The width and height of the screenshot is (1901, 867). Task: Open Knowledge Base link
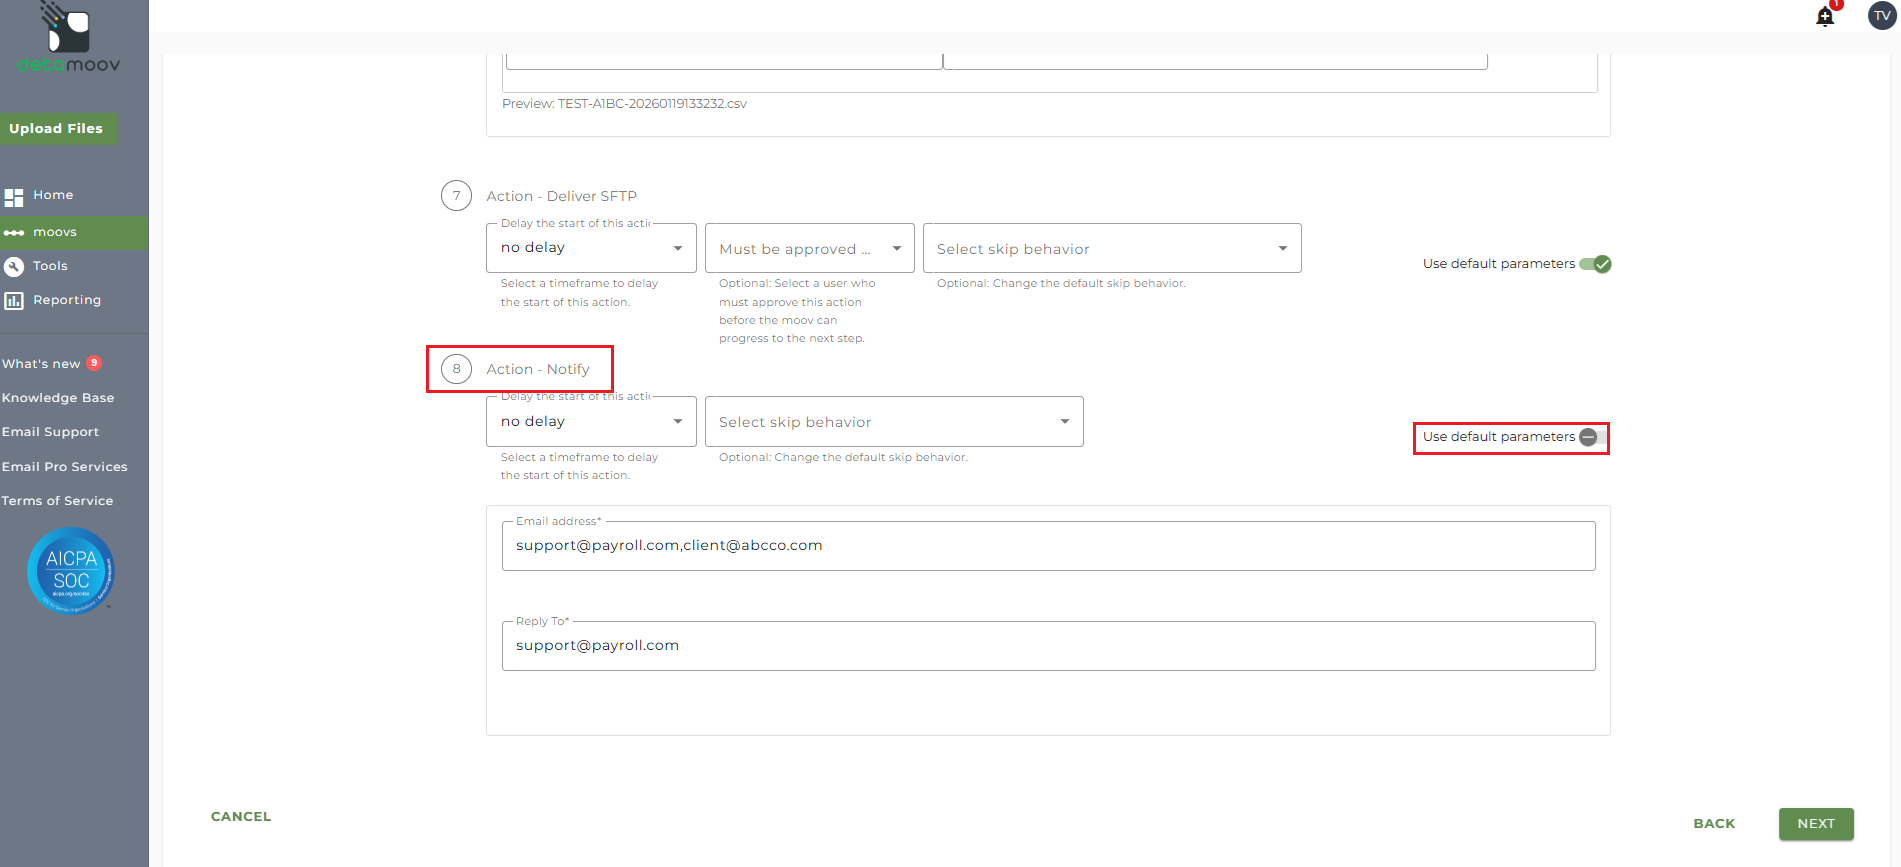(x=58, y=398)
